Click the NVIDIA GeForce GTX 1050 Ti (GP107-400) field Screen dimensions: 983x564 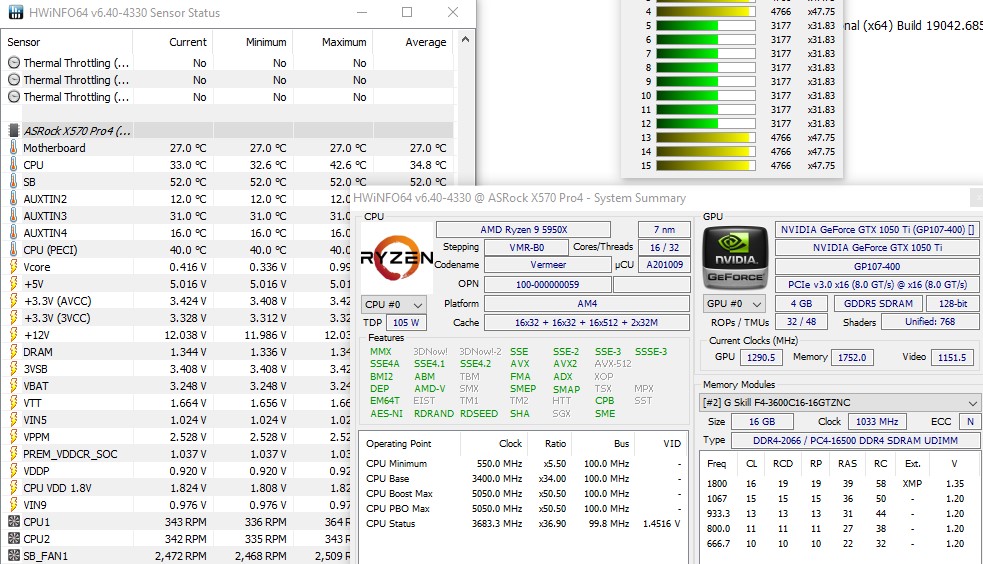877,229
